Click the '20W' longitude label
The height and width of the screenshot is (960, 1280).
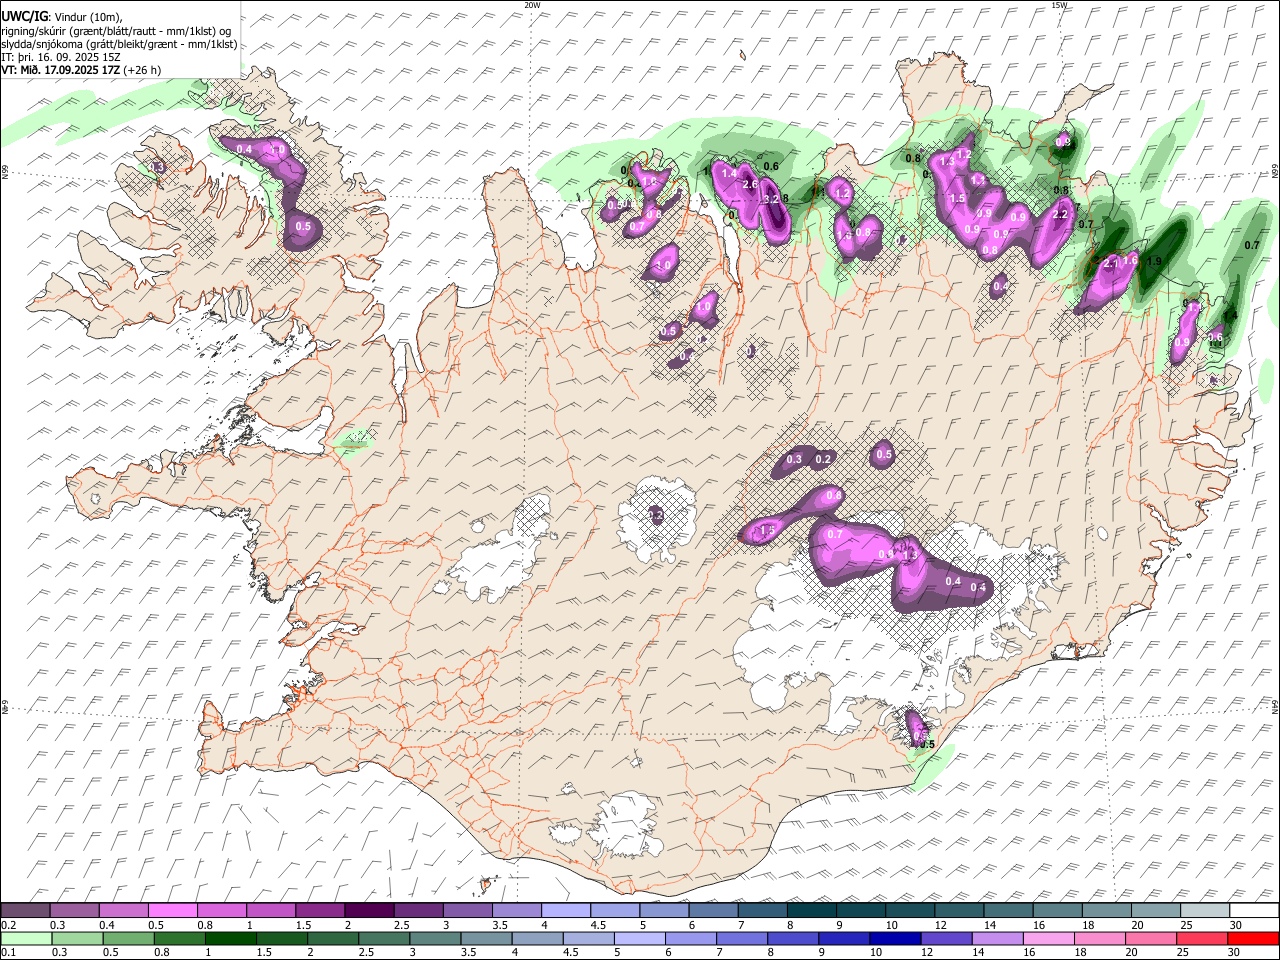tap(532, 5)
